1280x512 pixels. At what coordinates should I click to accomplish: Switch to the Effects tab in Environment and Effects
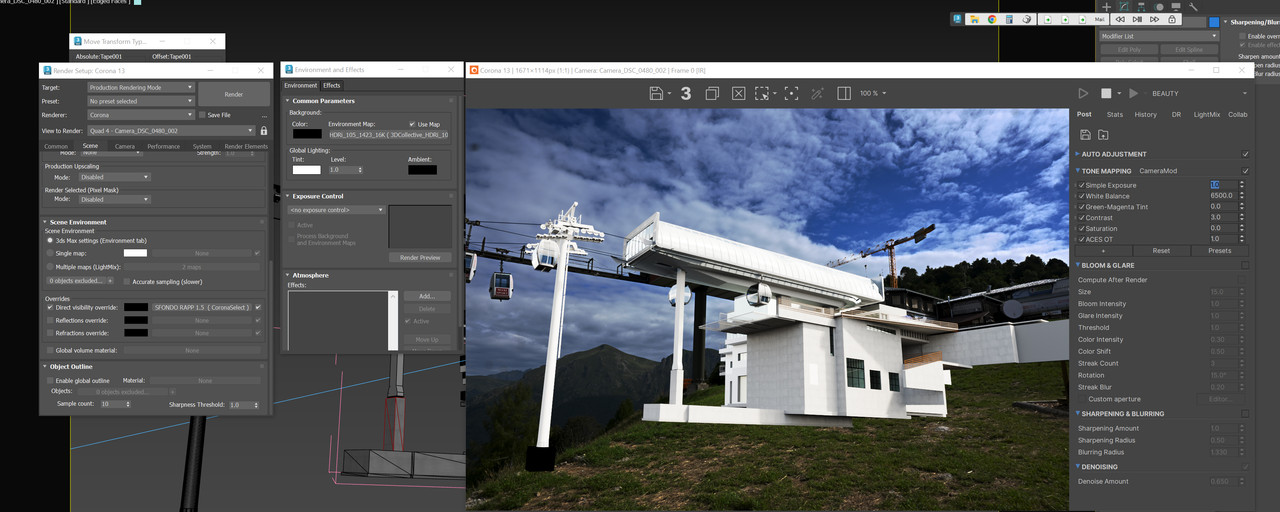coord(331,85)
